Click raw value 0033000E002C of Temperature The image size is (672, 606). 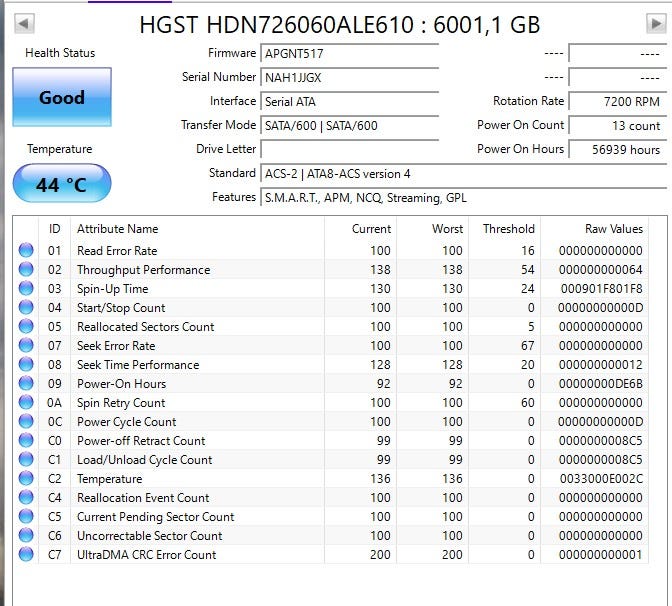(x=601, y=479)
